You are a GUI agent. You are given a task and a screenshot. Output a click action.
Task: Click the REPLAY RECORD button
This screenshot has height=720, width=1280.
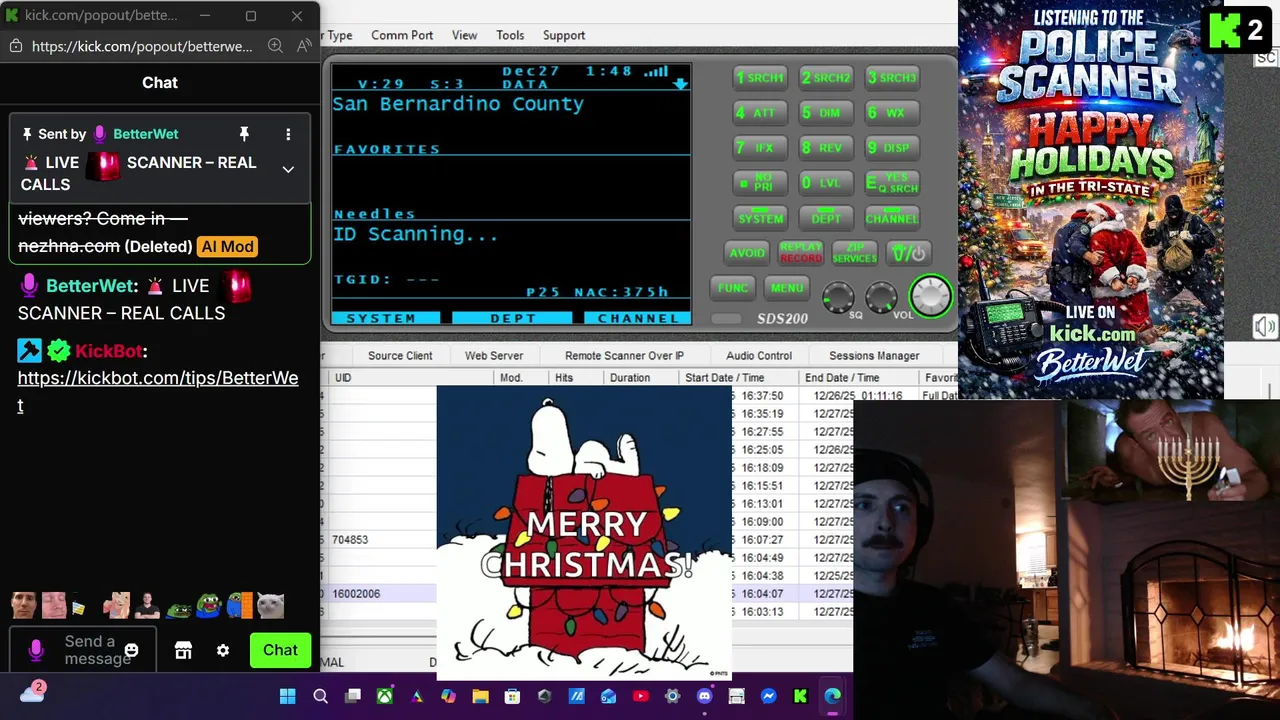click(x=801, y=253)
